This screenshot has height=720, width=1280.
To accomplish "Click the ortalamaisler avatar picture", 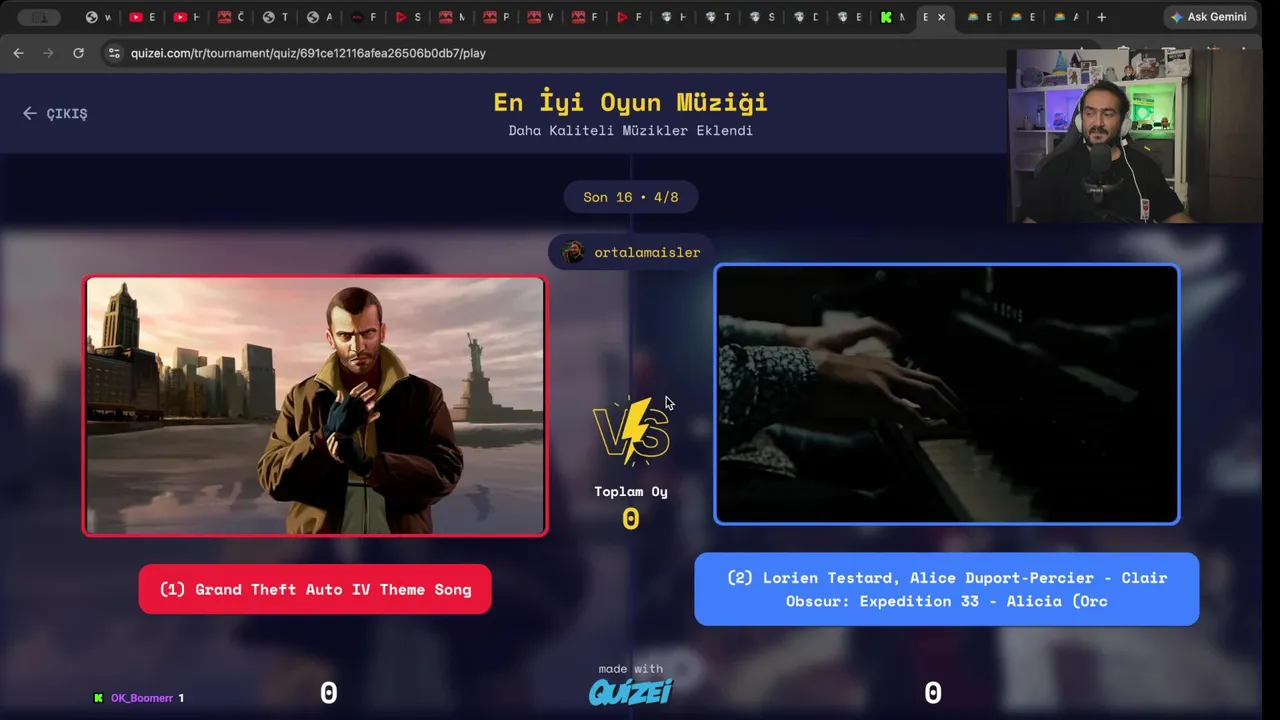I will (573, 252).
